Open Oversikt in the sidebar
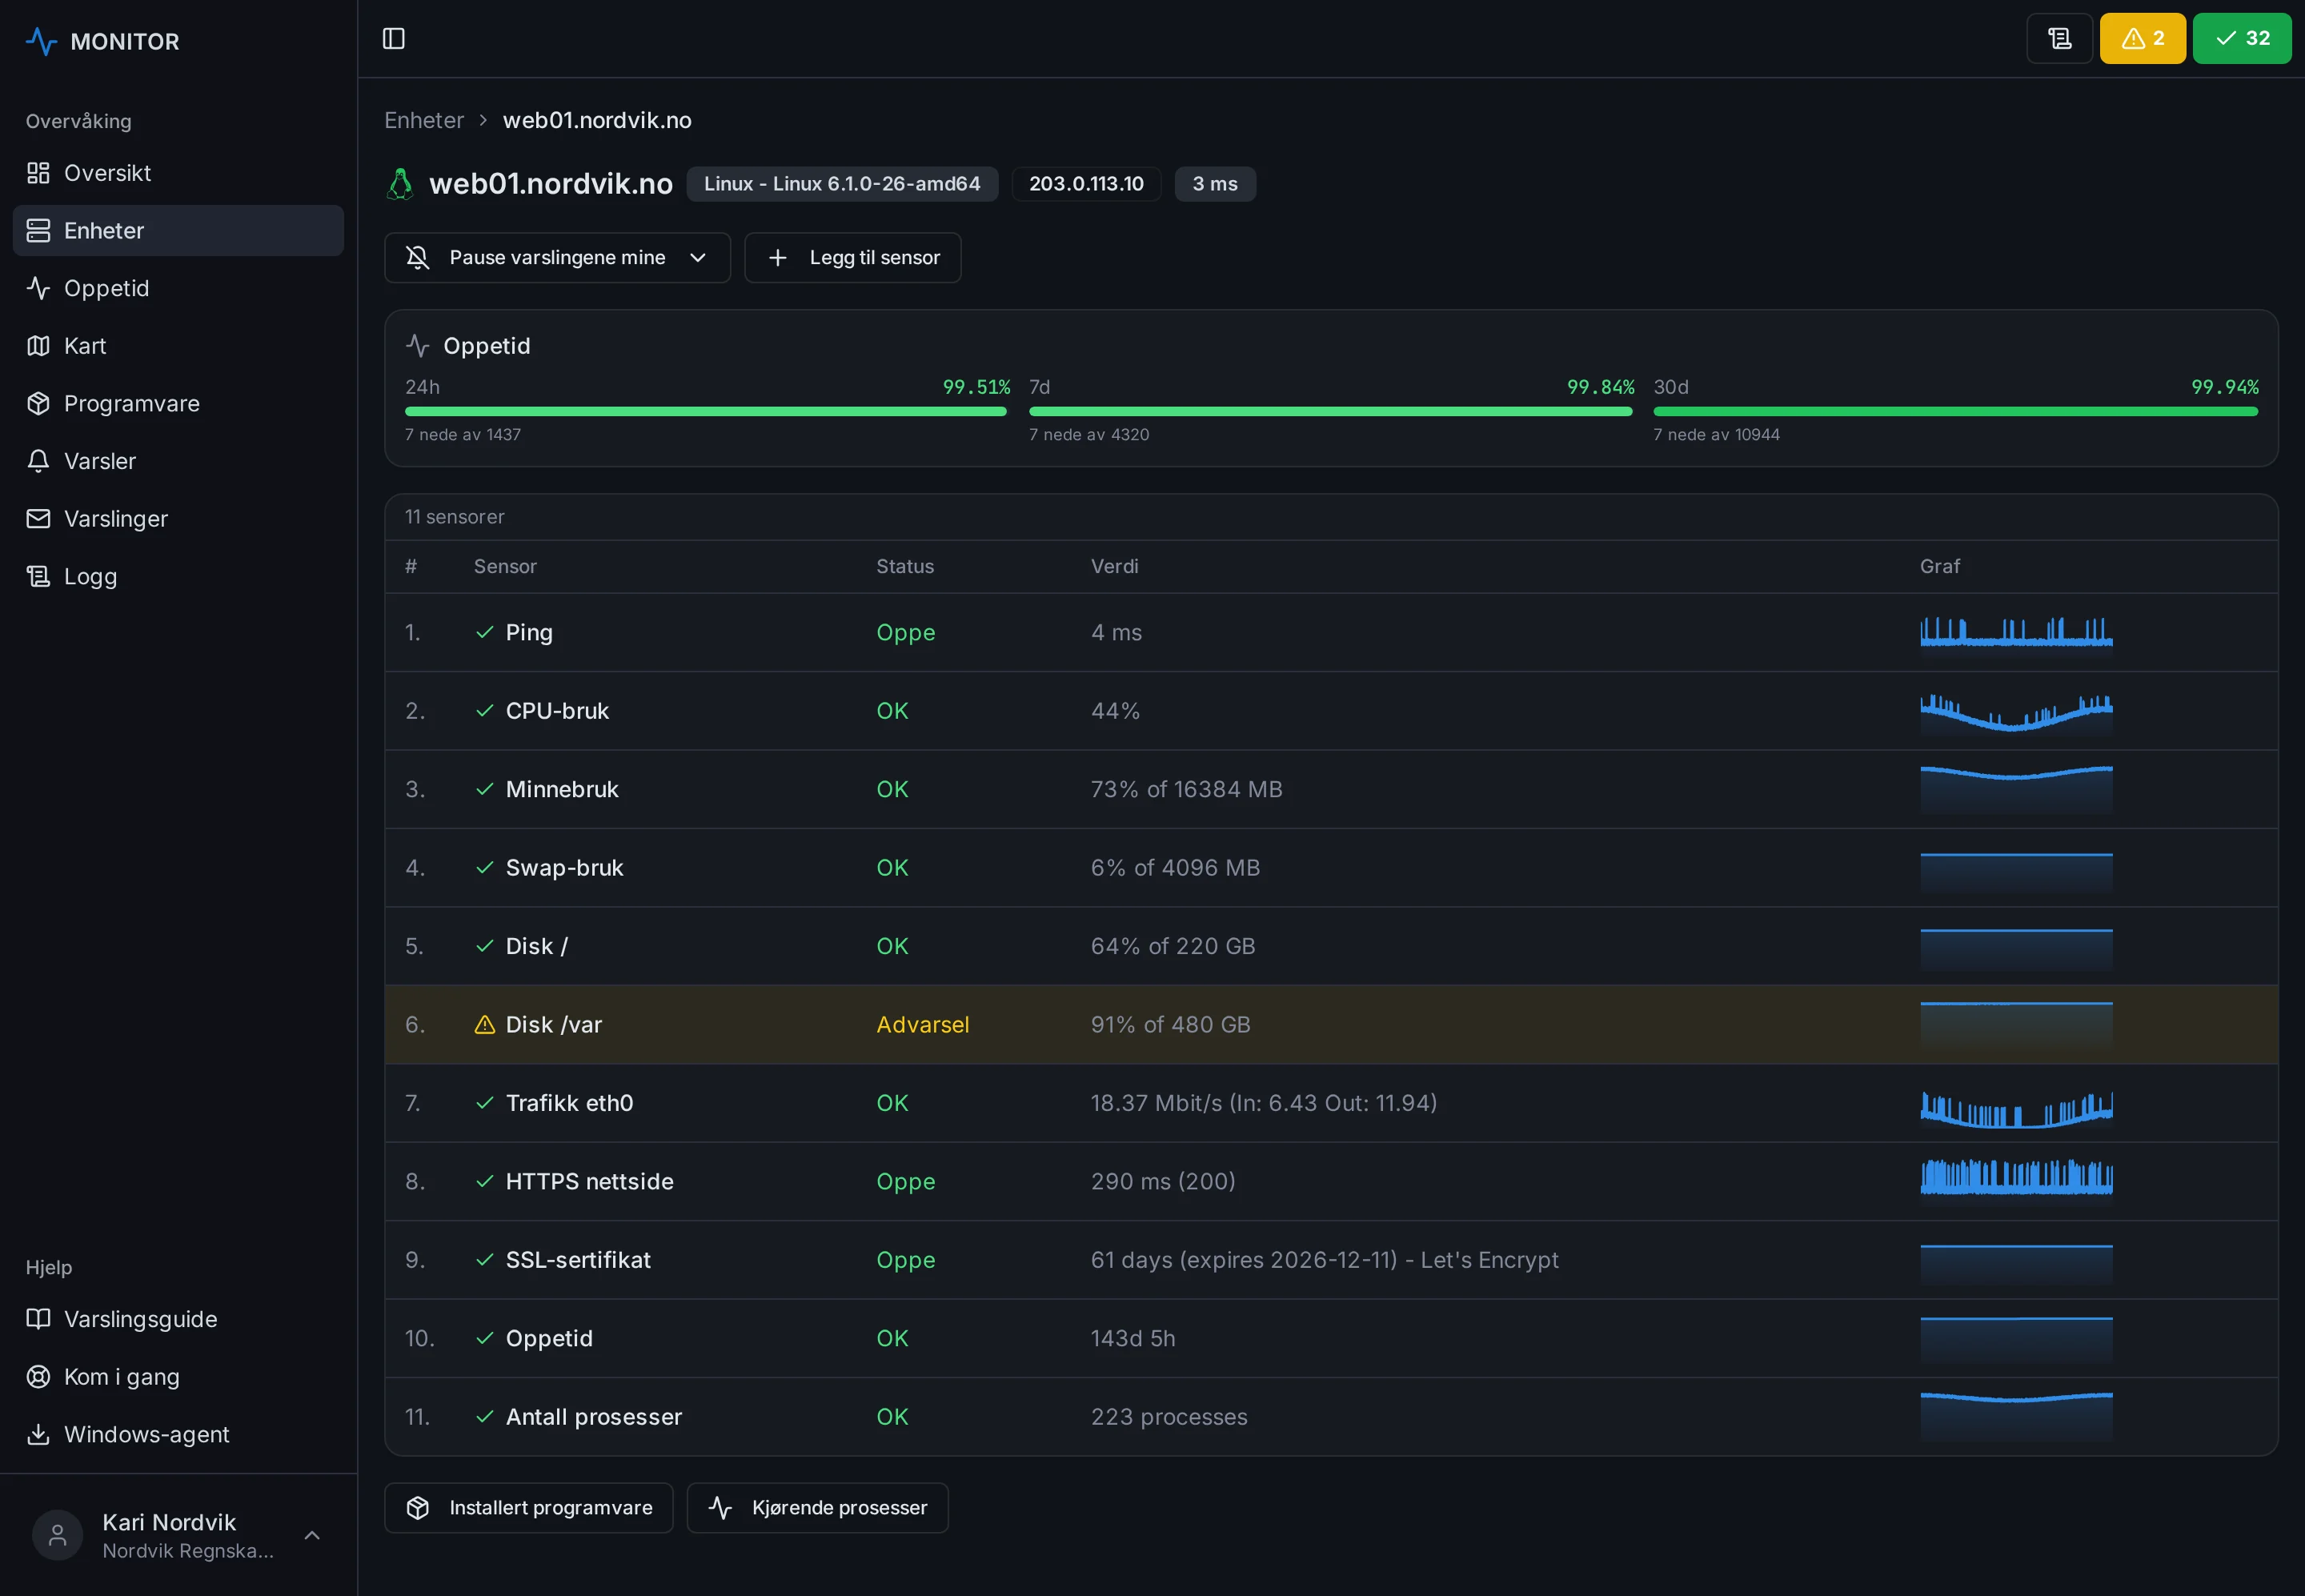The width and height of the screenshot is (2305, 1596). (178, 173)
